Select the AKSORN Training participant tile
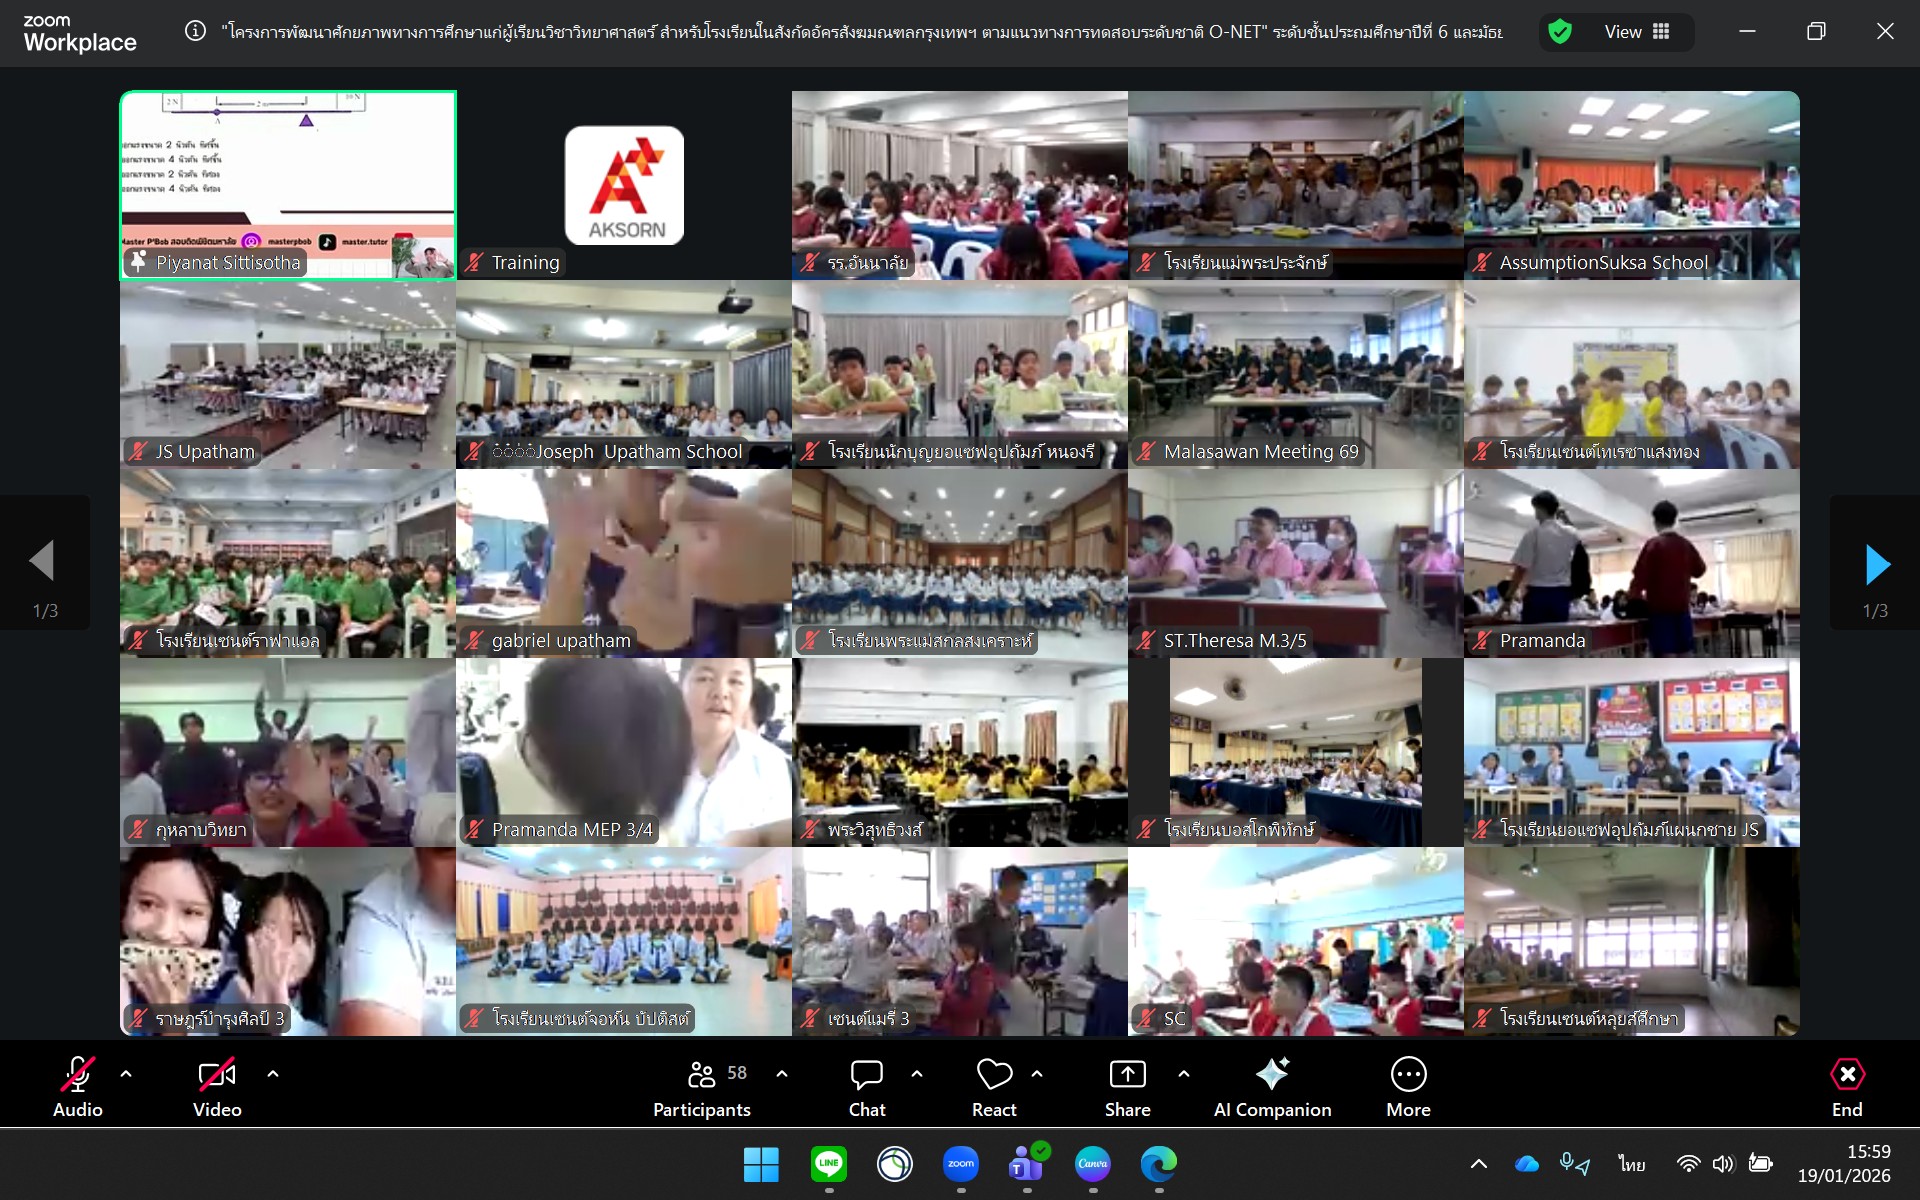The height and width of the screenshot is (1200, 1920). [624, 185]
